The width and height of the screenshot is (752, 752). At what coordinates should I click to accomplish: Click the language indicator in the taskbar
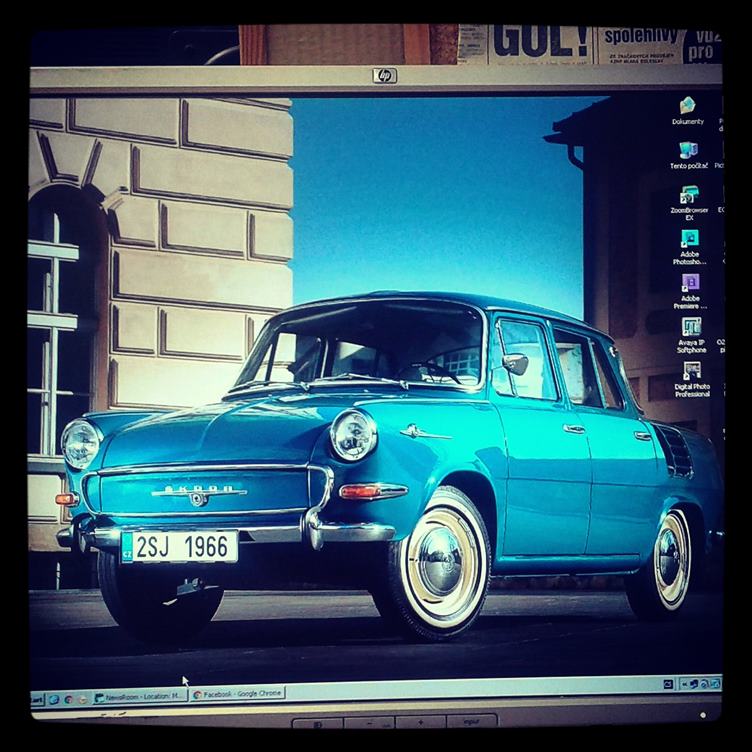click(x=668, y=684)
